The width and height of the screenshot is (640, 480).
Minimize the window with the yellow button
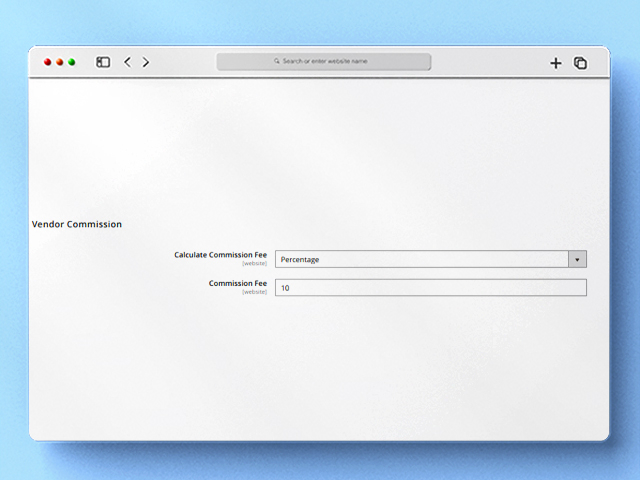pyautogui.click(x=59, y=62)
